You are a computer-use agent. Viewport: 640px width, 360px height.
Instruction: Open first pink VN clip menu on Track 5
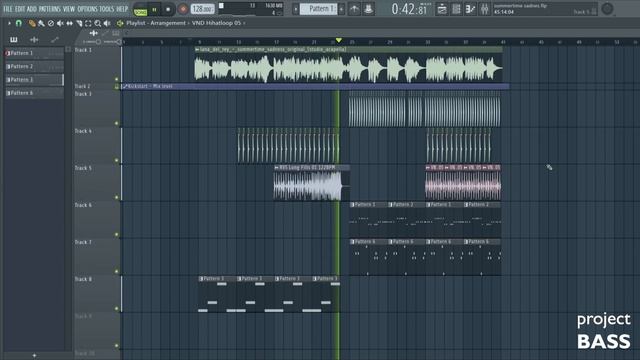(x=428, y=168)
